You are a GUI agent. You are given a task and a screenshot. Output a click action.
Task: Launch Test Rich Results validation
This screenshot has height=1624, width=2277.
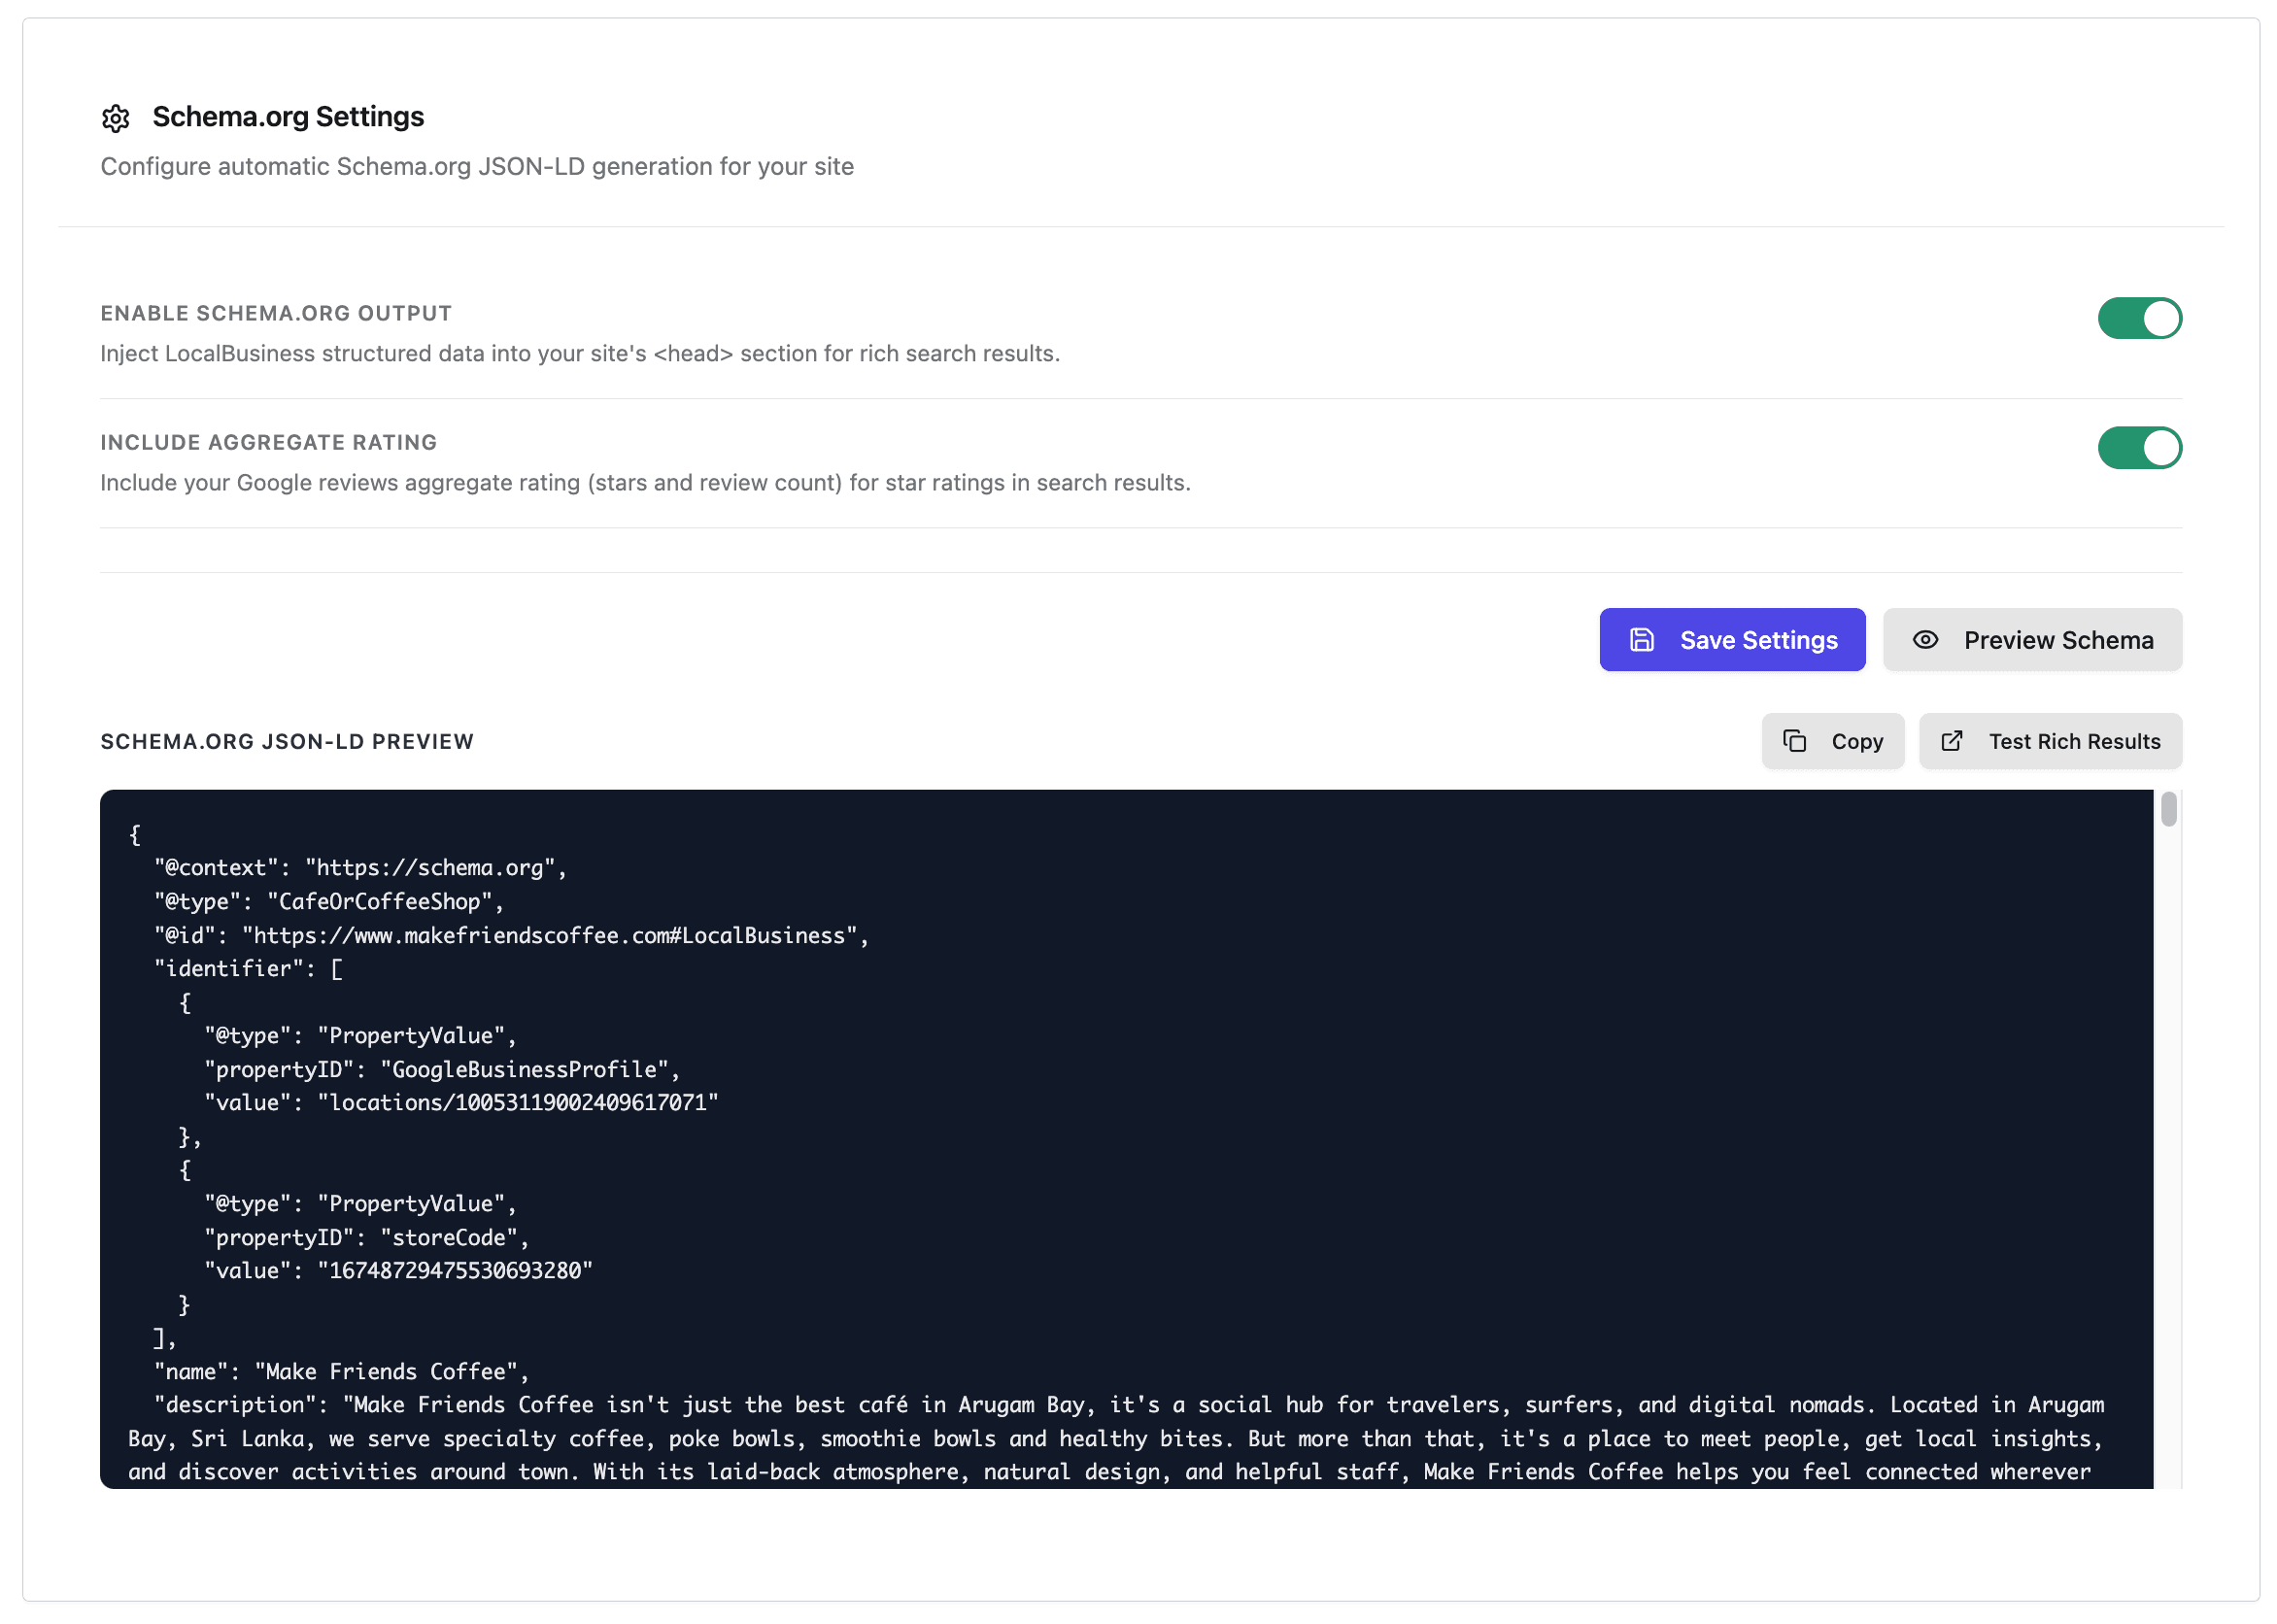point(2050,741)
